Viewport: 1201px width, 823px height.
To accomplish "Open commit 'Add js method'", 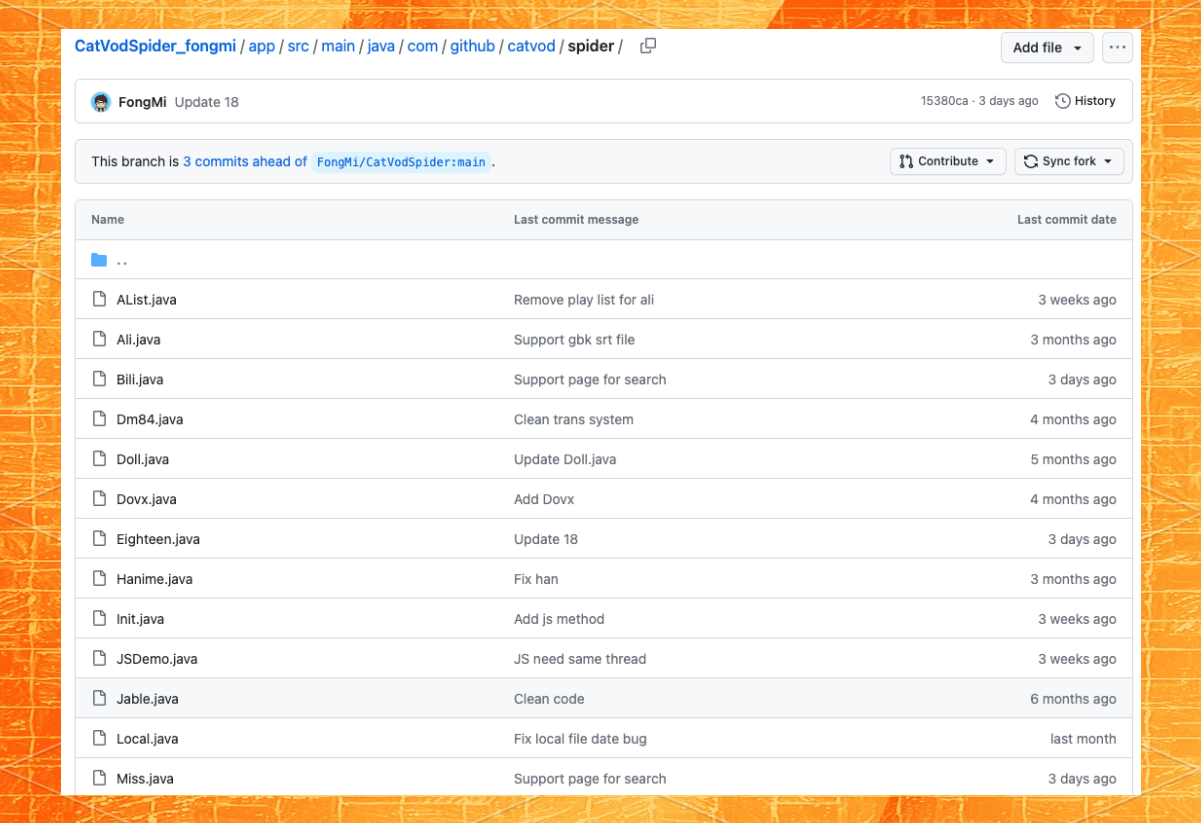I will pyautogui.click(x=559, y=619).
